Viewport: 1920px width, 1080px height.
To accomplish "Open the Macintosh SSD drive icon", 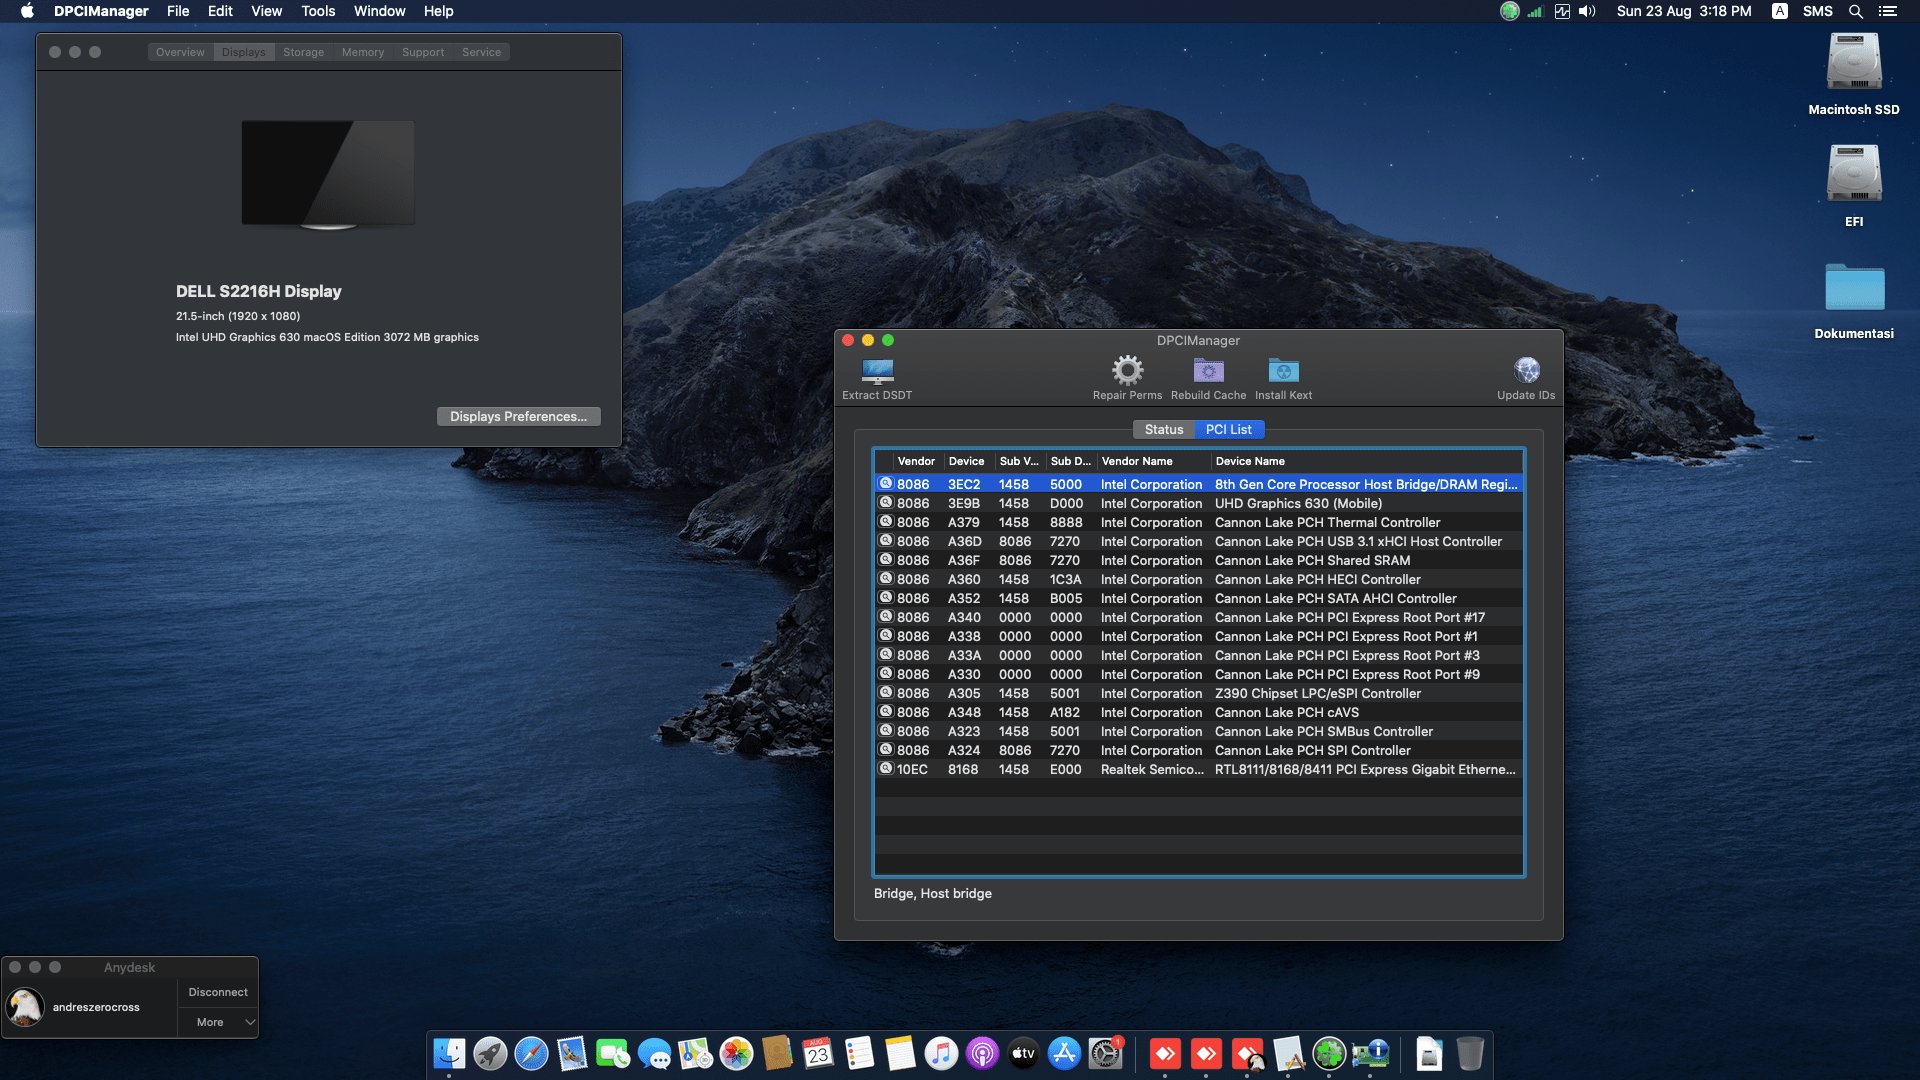I will click(1853, 64).
